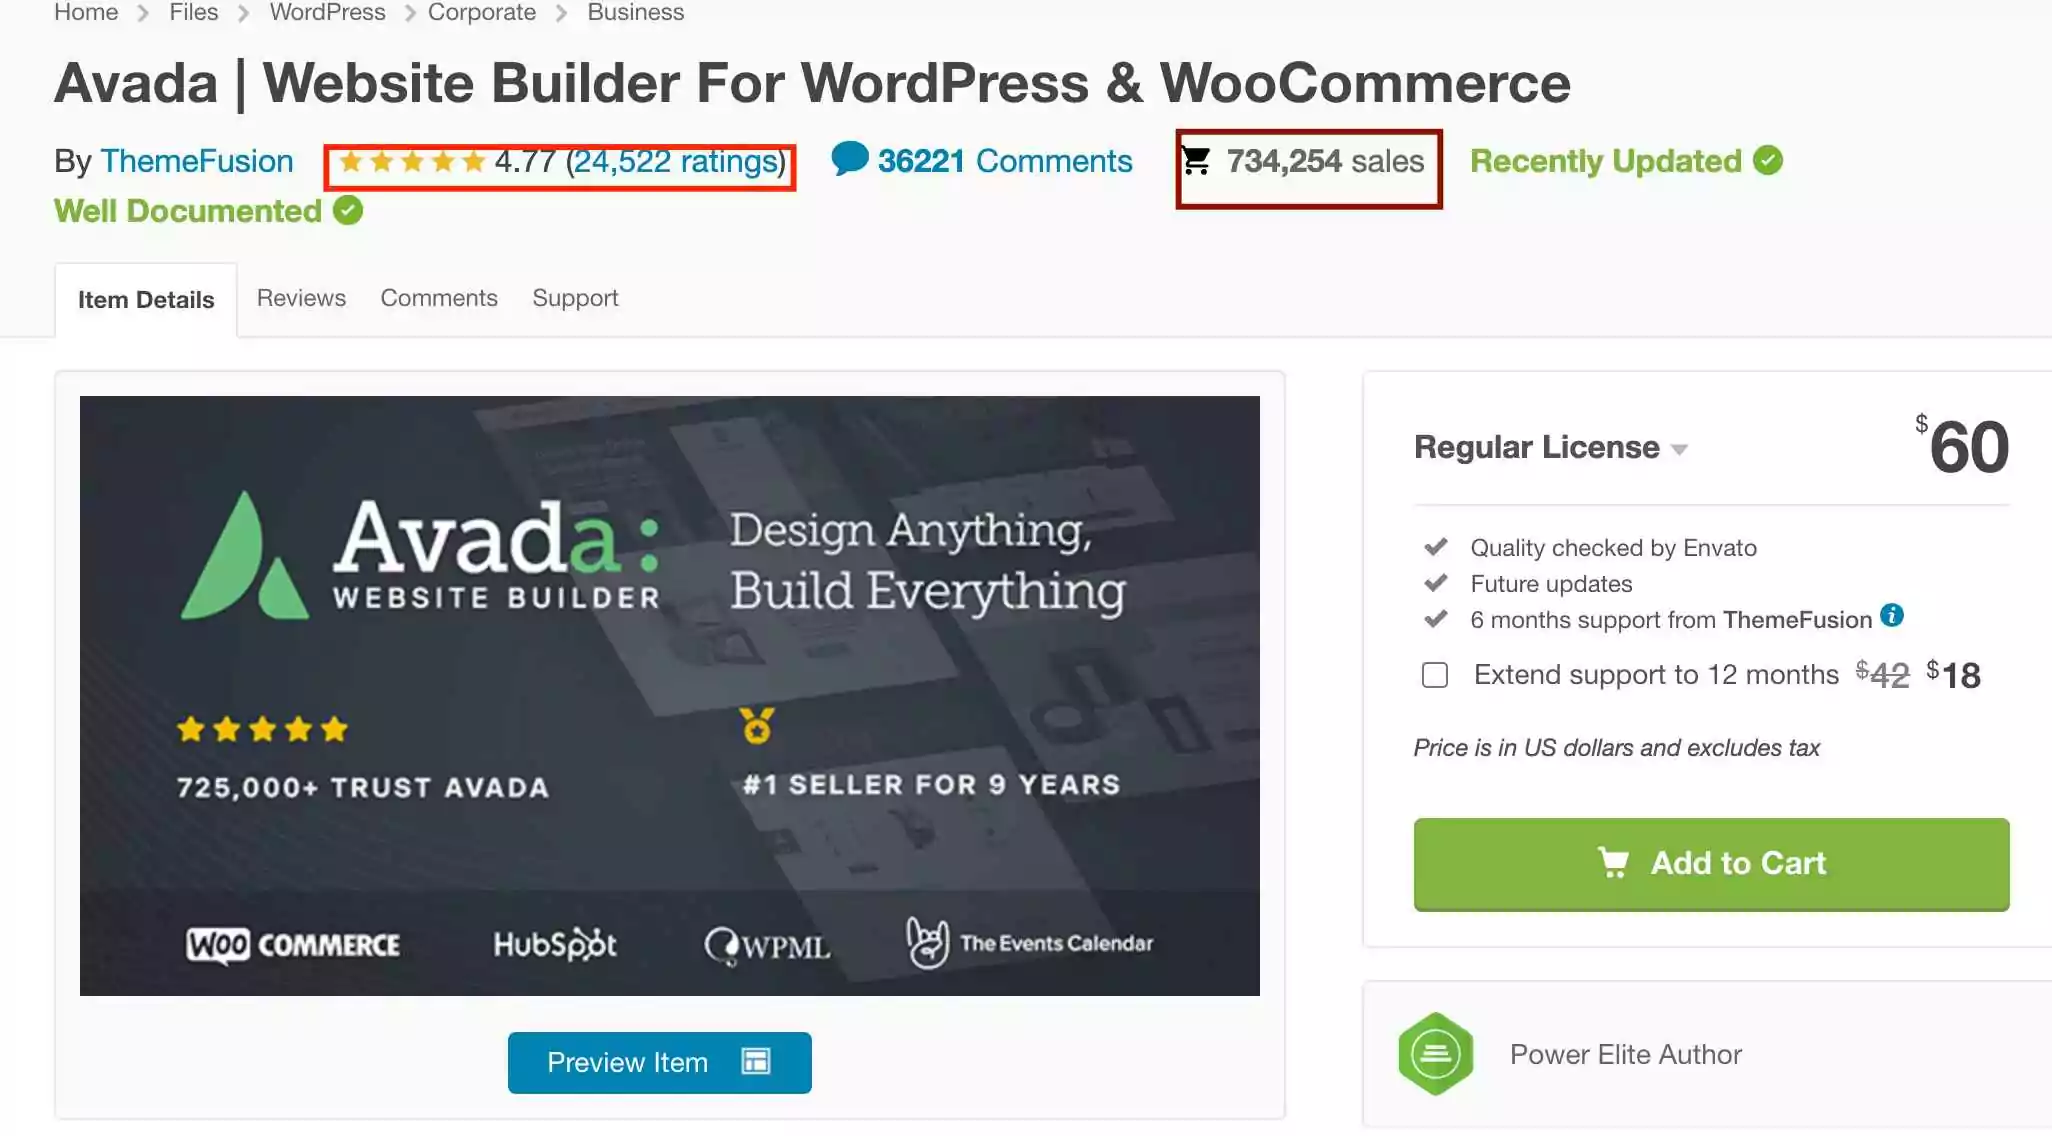Switch to the Reviews tab

click(x=301, y=298)
